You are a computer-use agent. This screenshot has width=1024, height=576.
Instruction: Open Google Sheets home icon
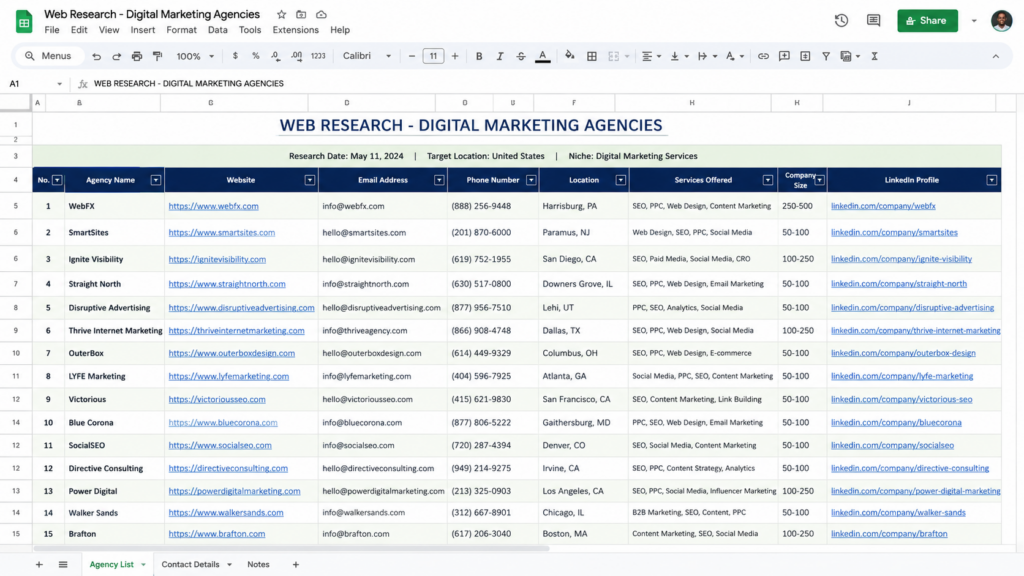click(24, 21)
